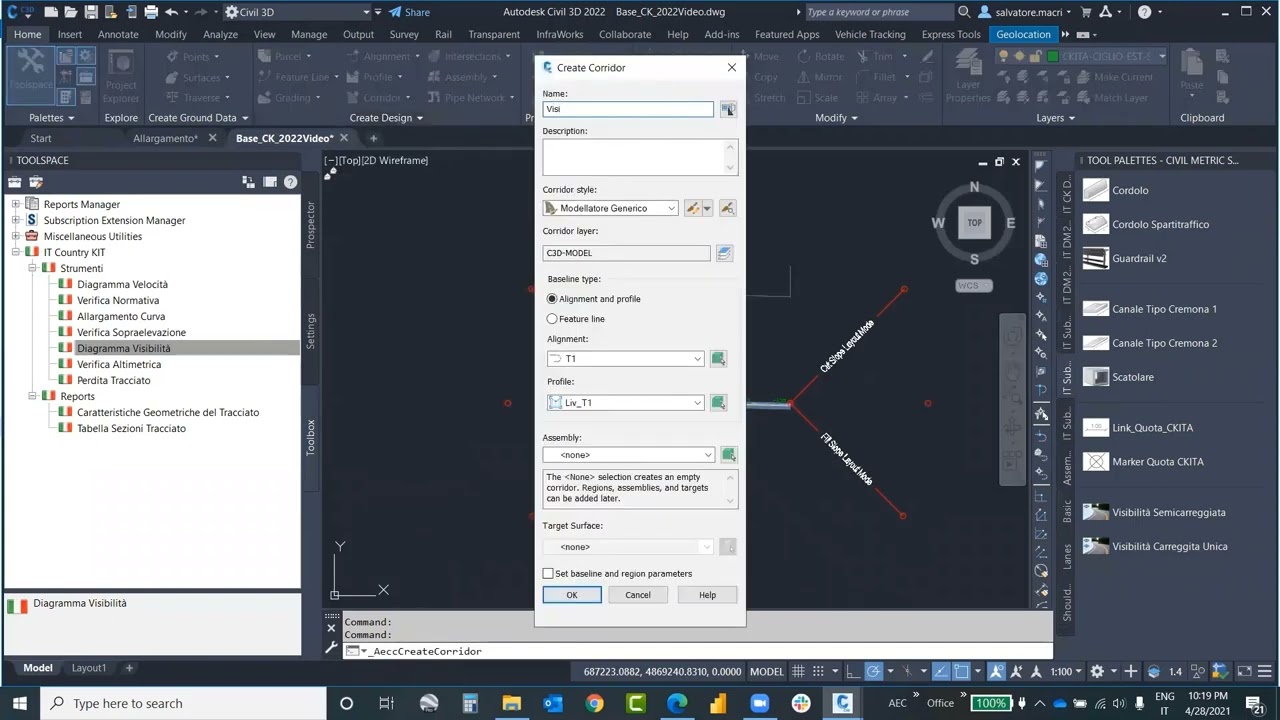Pick corridor name template icon beside Name field
This screenshot has width=1280, height=720.
(x=728, y=109)
